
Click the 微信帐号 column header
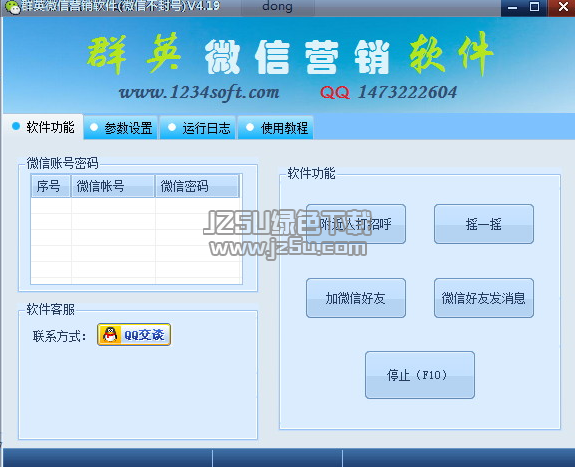click(x=113, y=186)
